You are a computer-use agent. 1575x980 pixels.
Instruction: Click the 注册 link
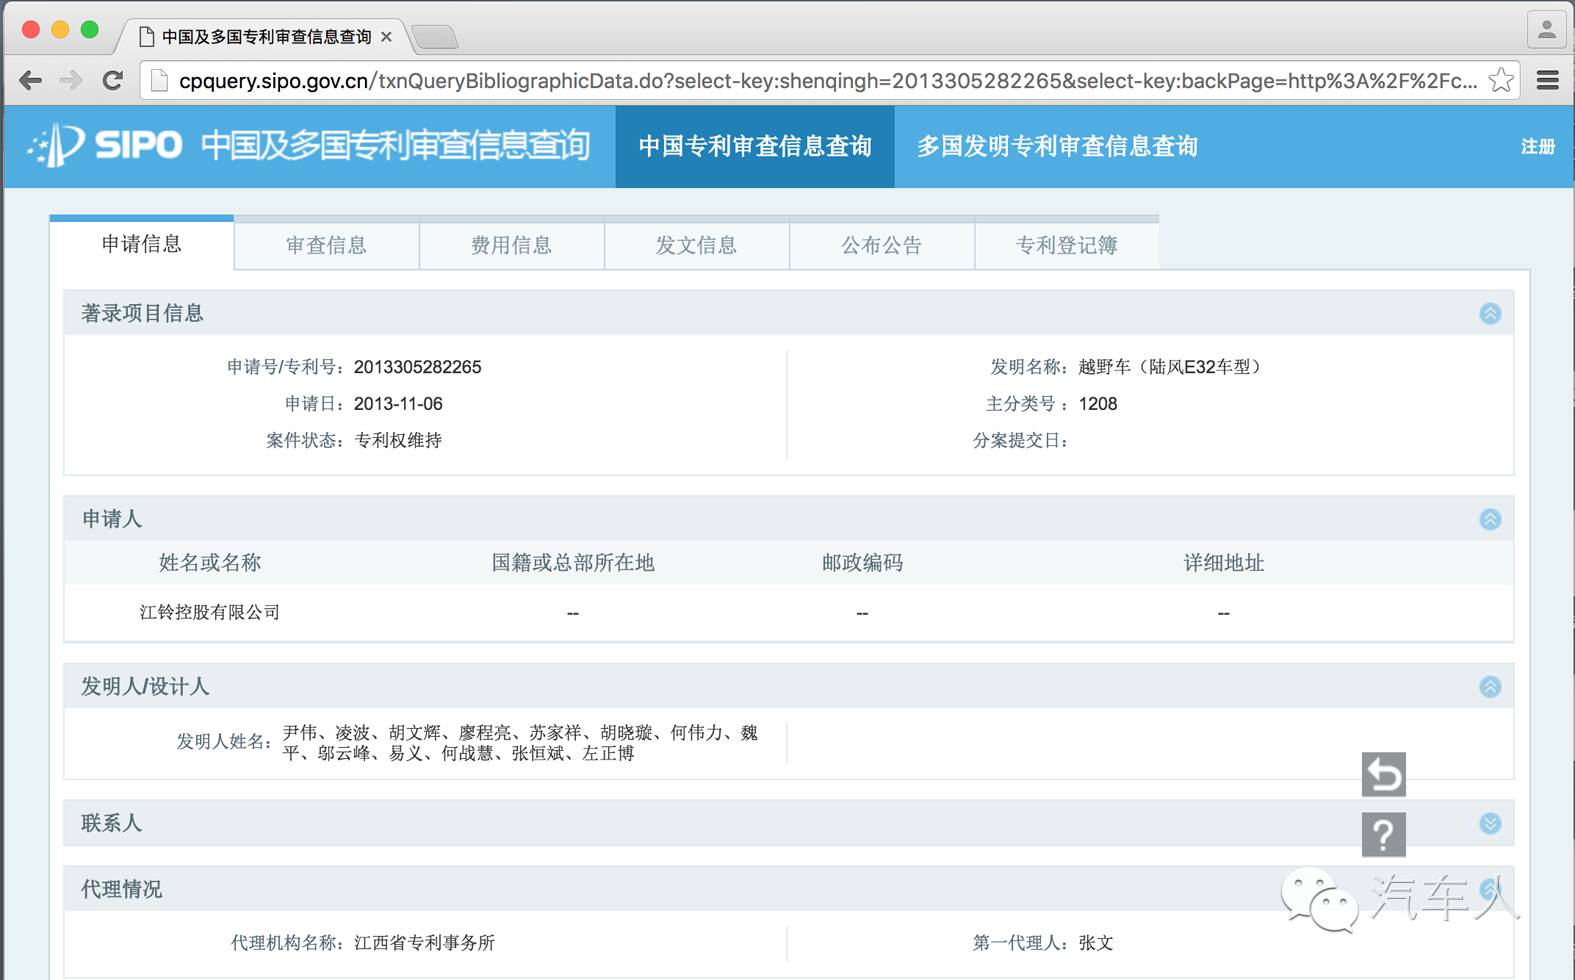pos(1538,147)
